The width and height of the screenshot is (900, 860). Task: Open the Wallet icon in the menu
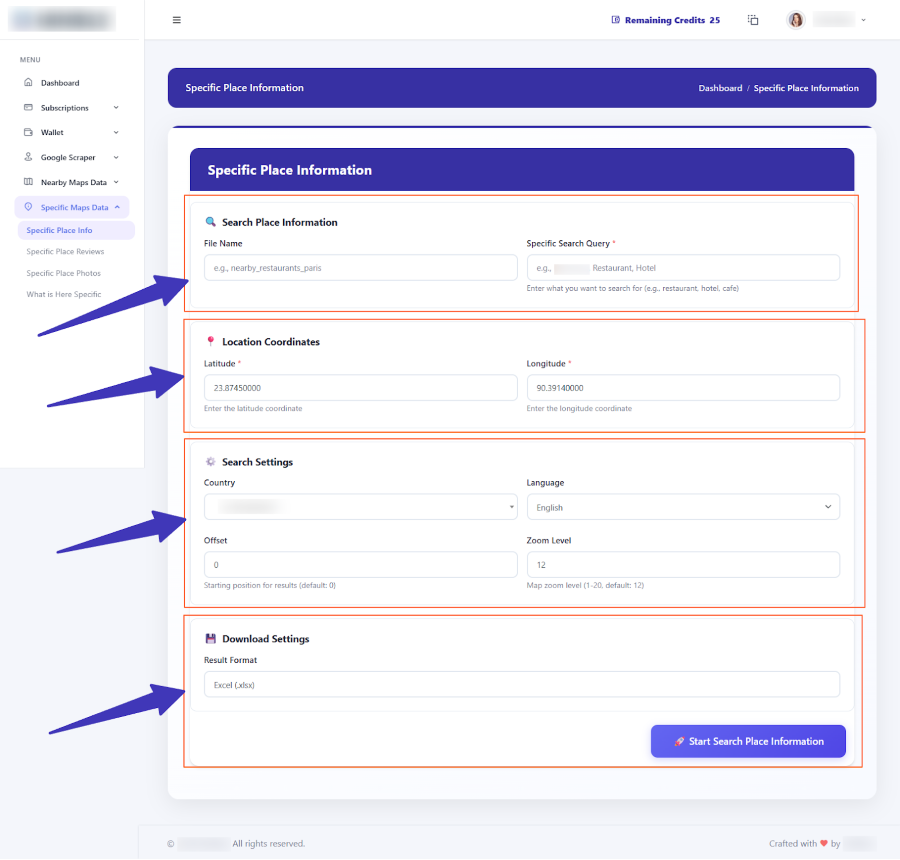pyautogui.click(x=29, y=132)
